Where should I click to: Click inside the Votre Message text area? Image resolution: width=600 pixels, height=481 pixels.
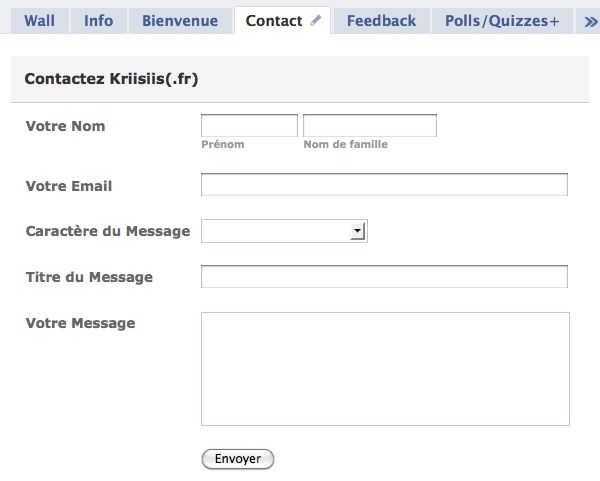point(385,369)
